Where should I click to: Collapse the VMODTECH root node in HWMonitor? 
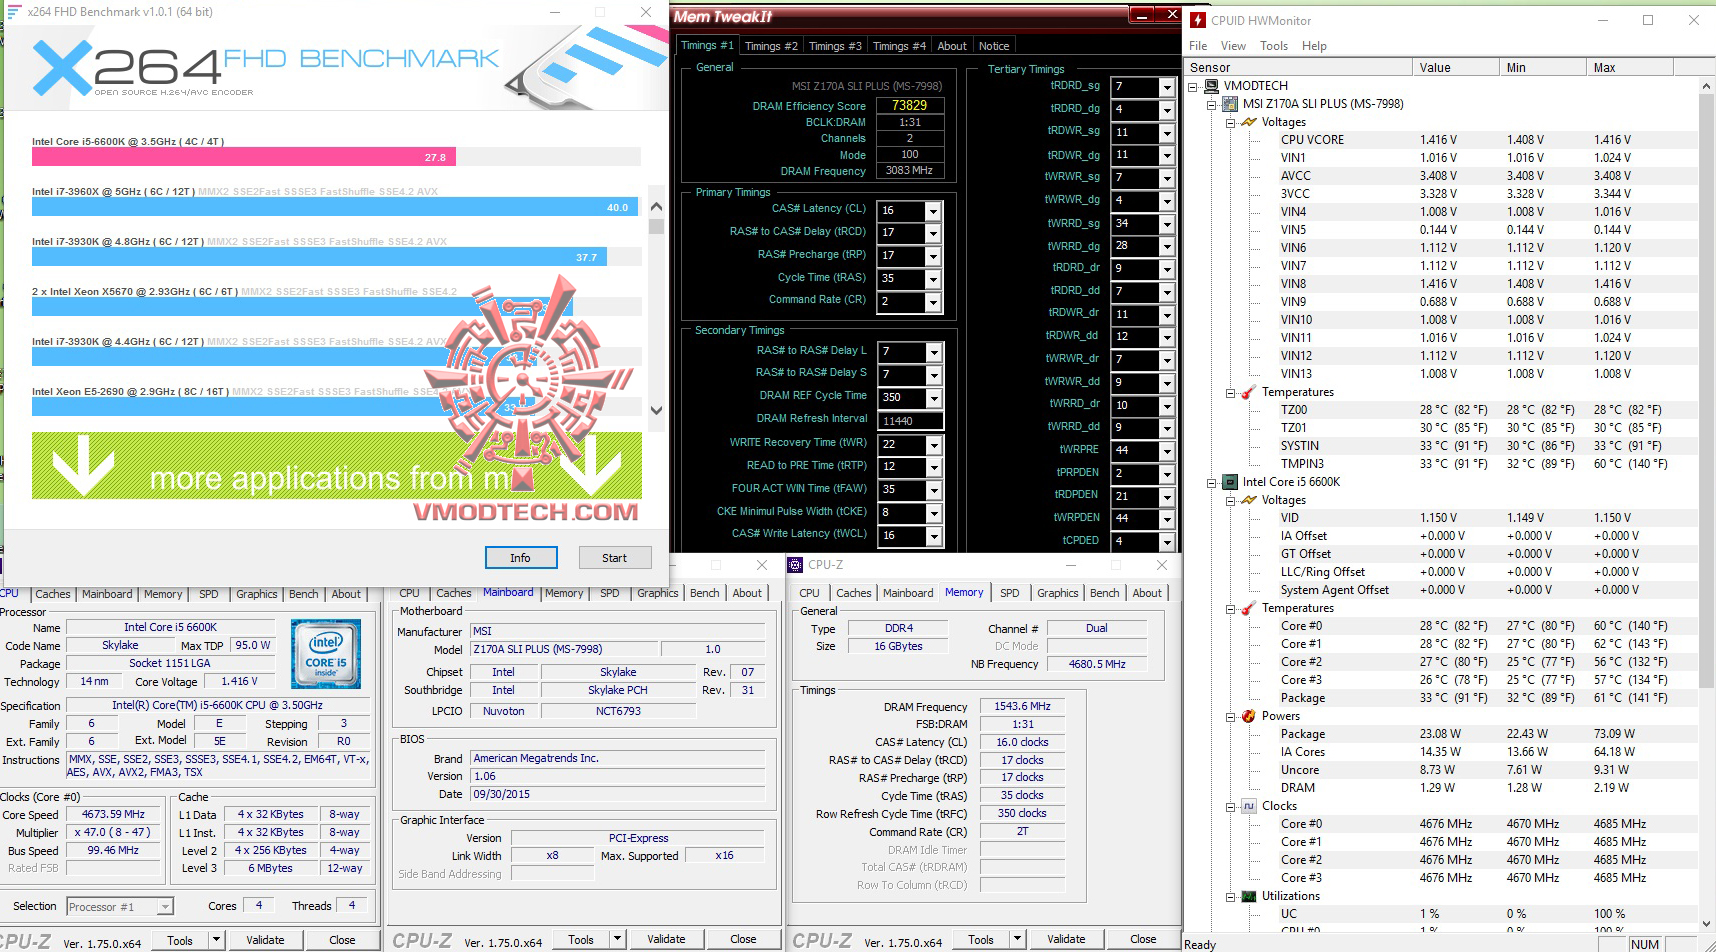[1193, 86]
